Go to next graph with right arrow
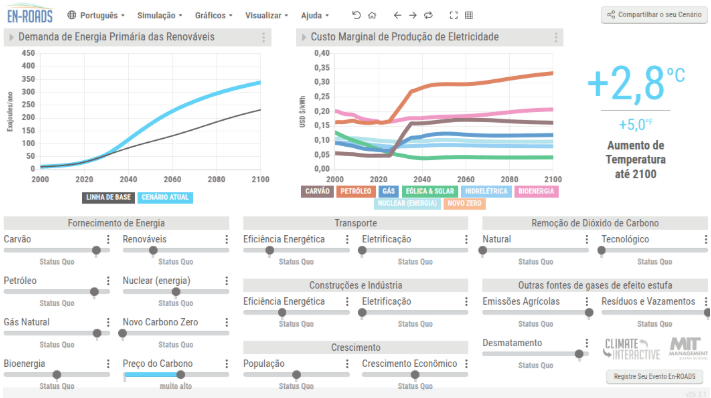This screenshot has height=398, width=711. click(x=413, y=15)
